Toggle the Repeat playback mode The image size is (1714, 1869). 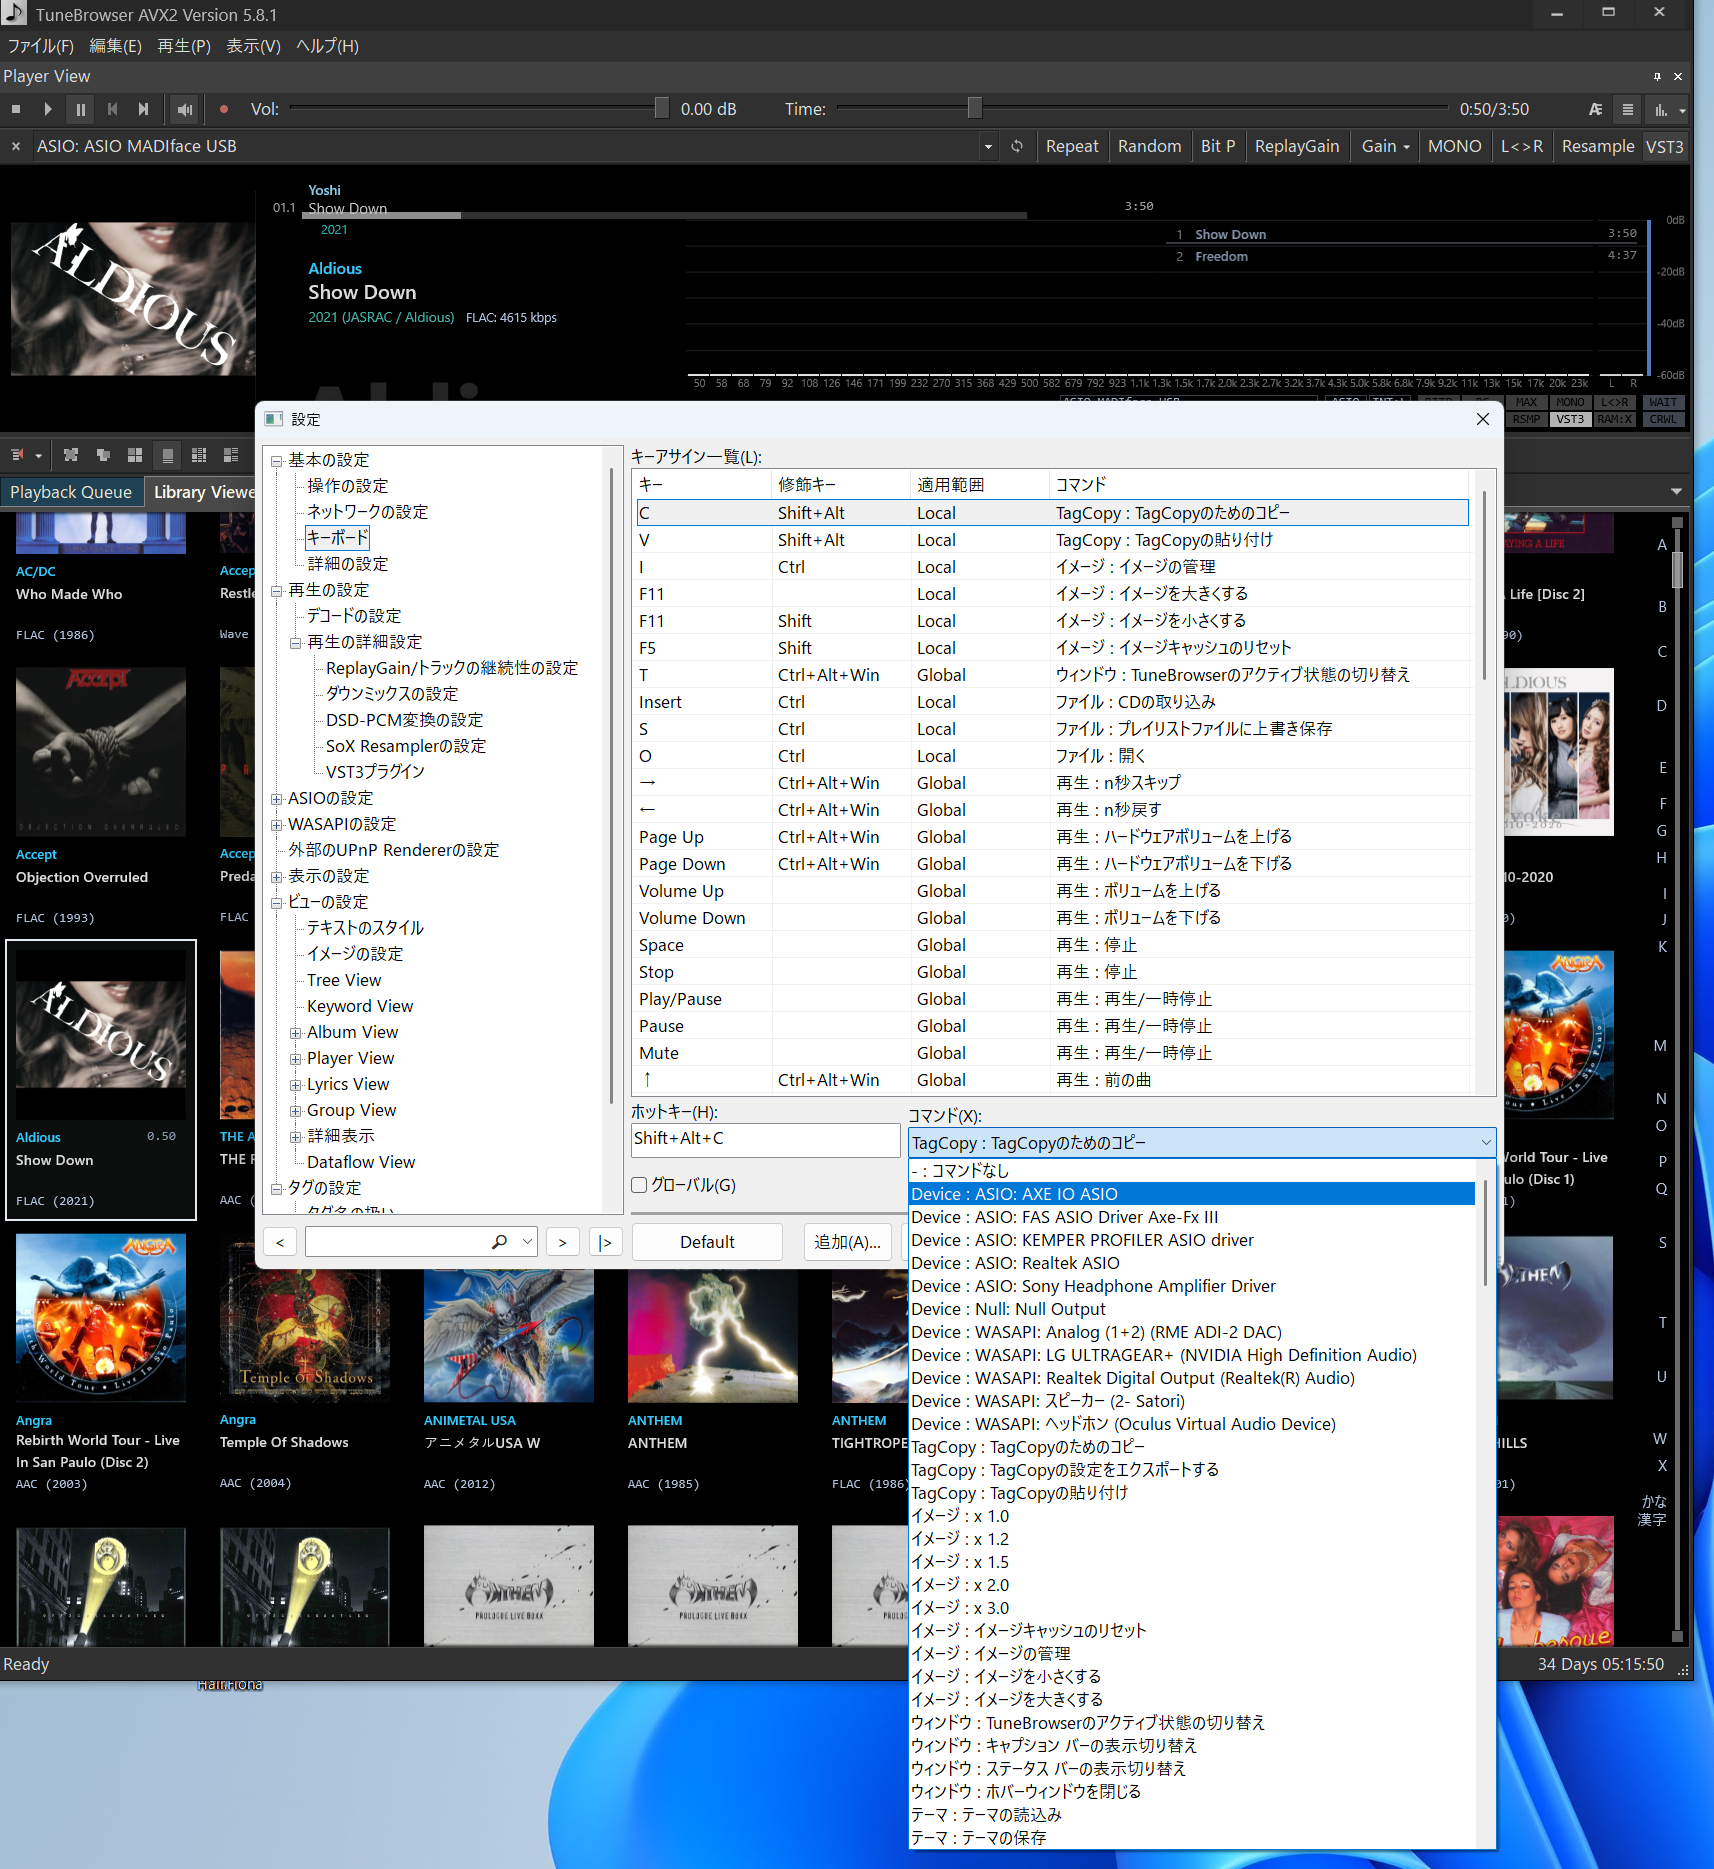coord(1071,146)
